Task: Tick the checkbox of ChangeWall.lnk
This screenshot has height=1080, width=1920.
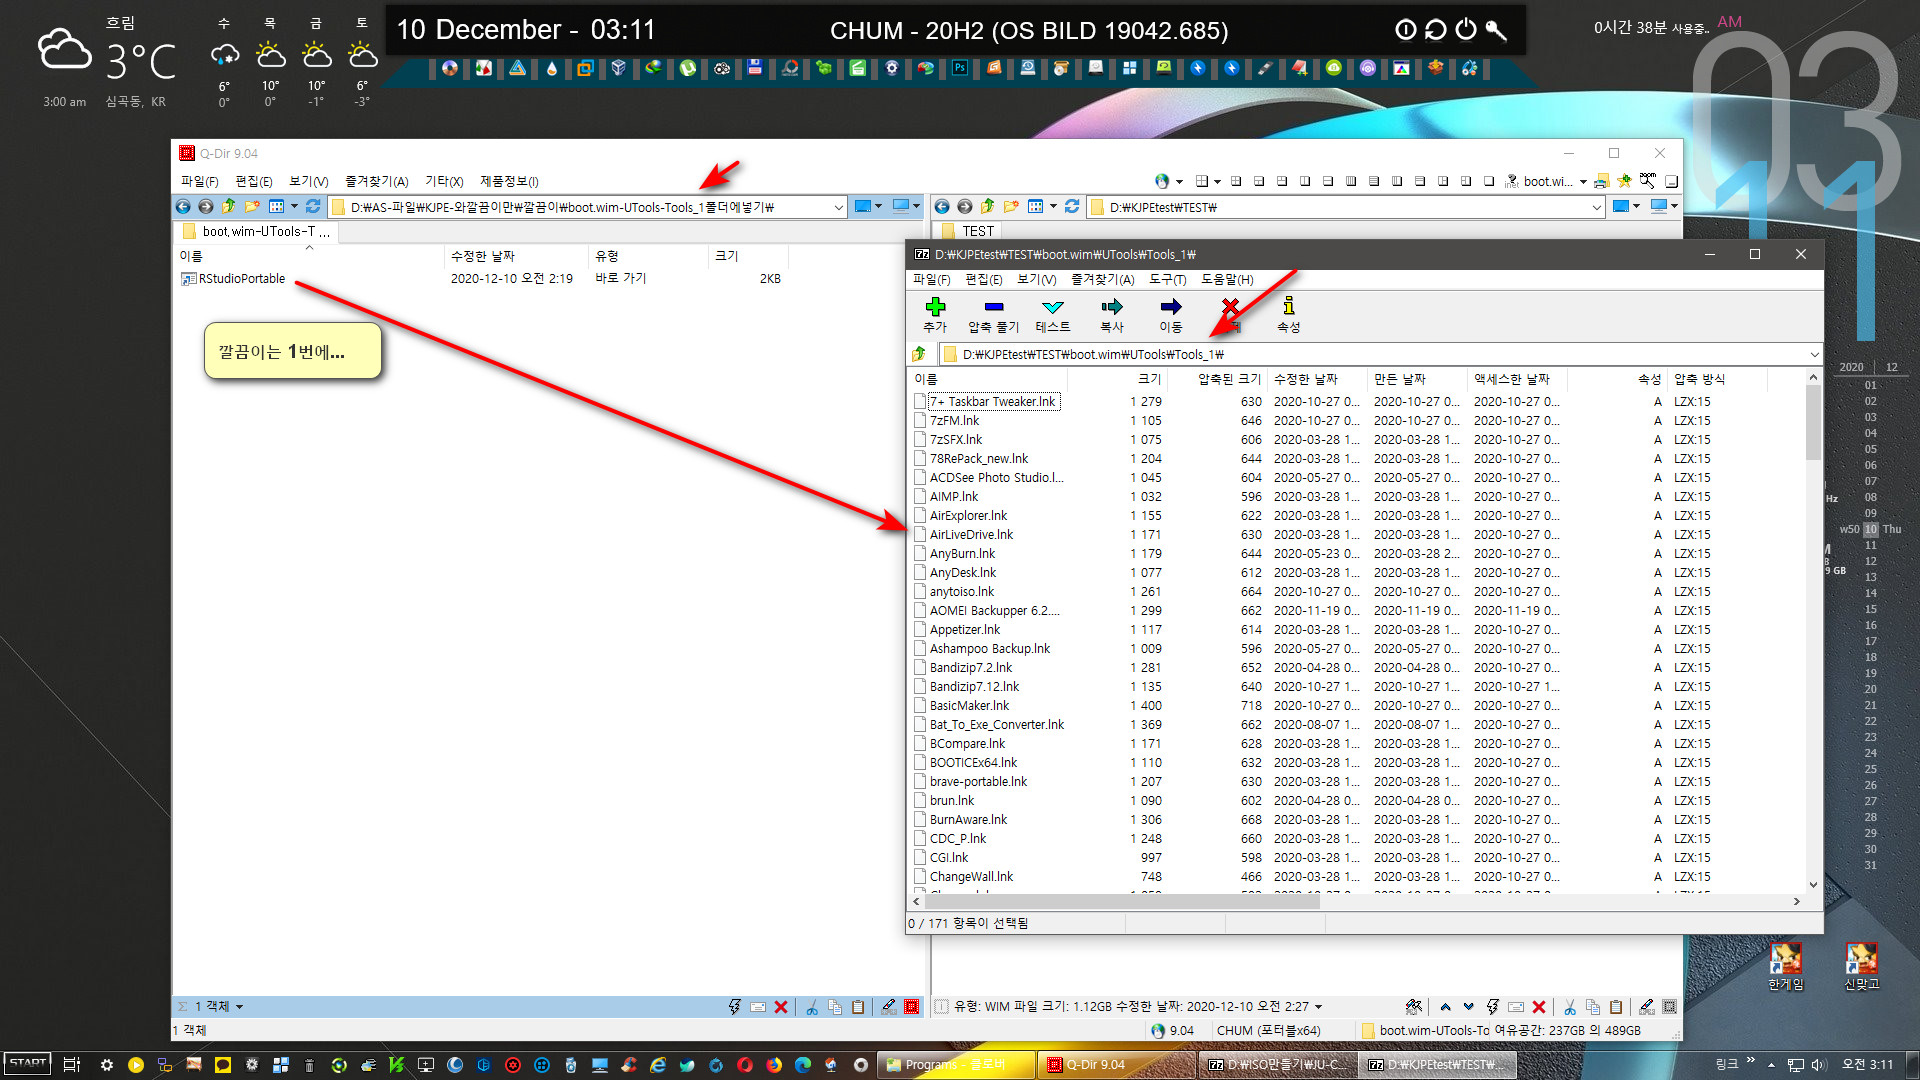Action: (920, 877)
